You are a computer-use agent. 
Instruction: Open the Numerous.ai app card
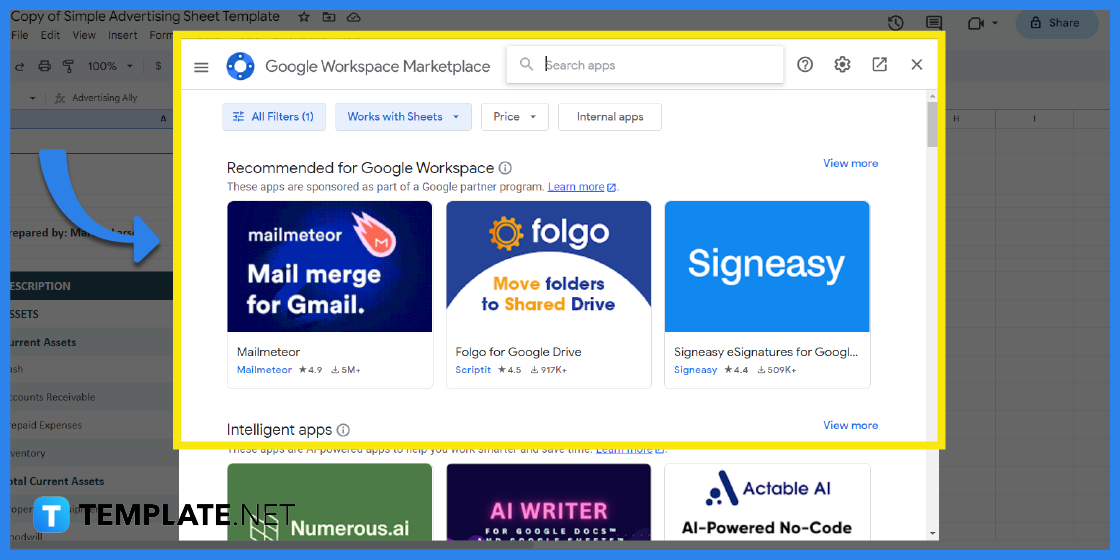point(330,502)
